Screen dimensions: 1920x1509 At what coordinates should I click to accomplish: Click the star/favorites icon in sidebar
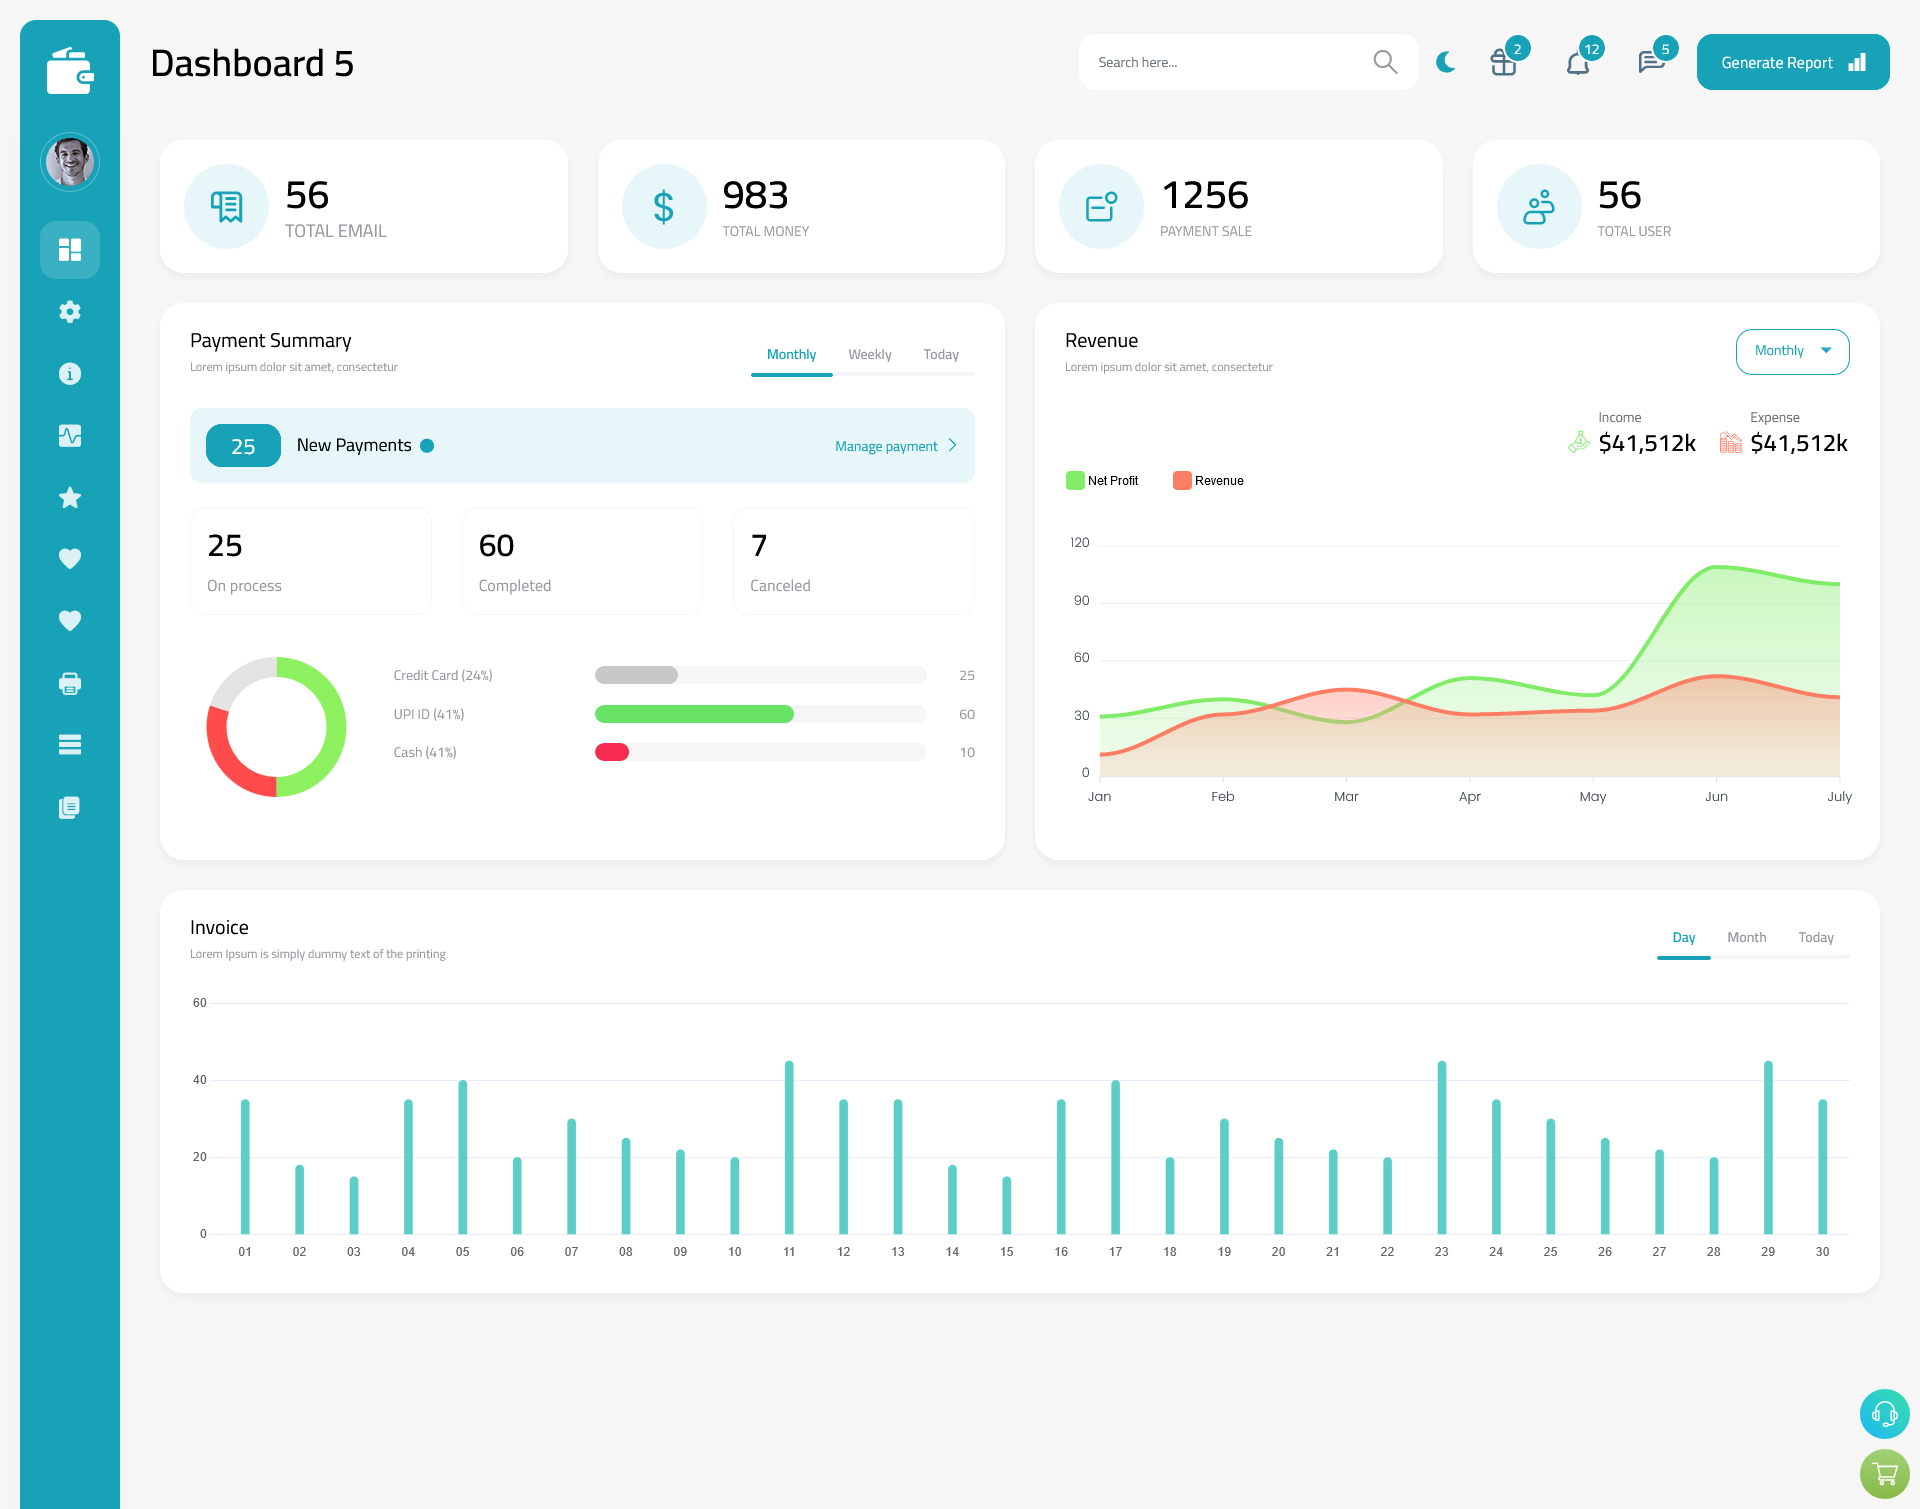70,497
